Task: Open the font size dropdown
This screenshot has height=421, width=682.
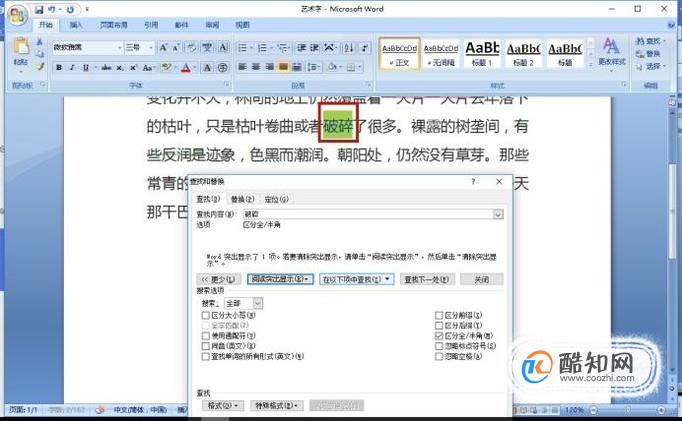Action: 150,47
